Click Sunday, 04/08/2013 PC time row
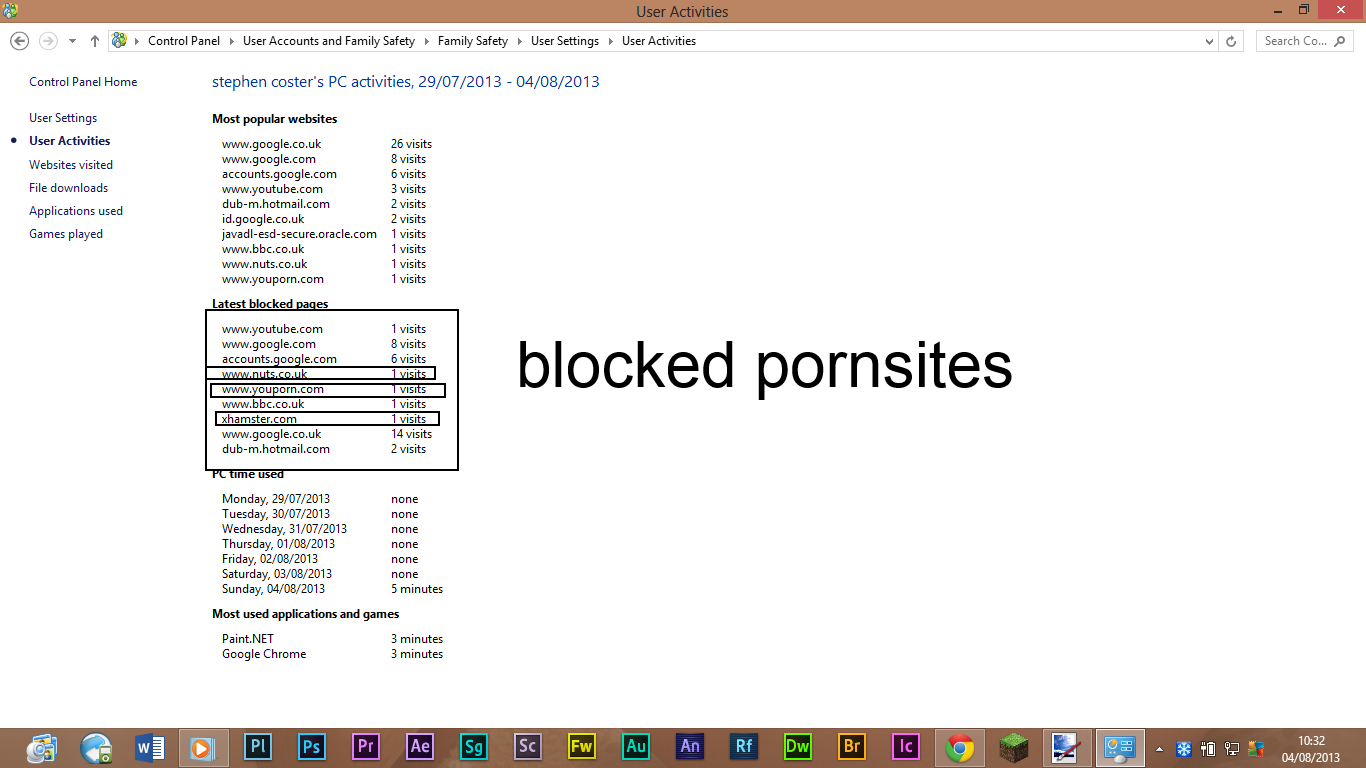1366x768 pixels. coord(332,589)
